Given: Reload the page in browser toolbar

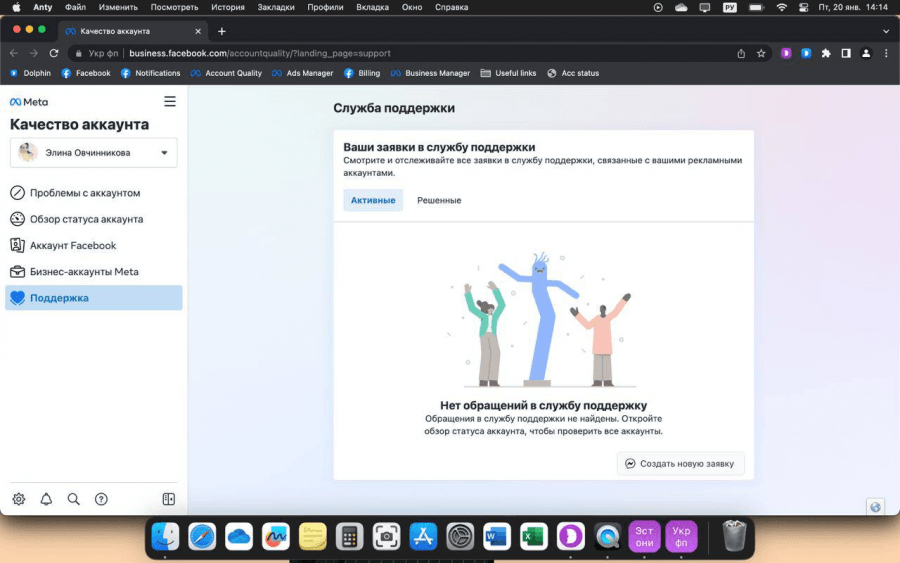Looking at the screenshot, I should tap(53, 53).
